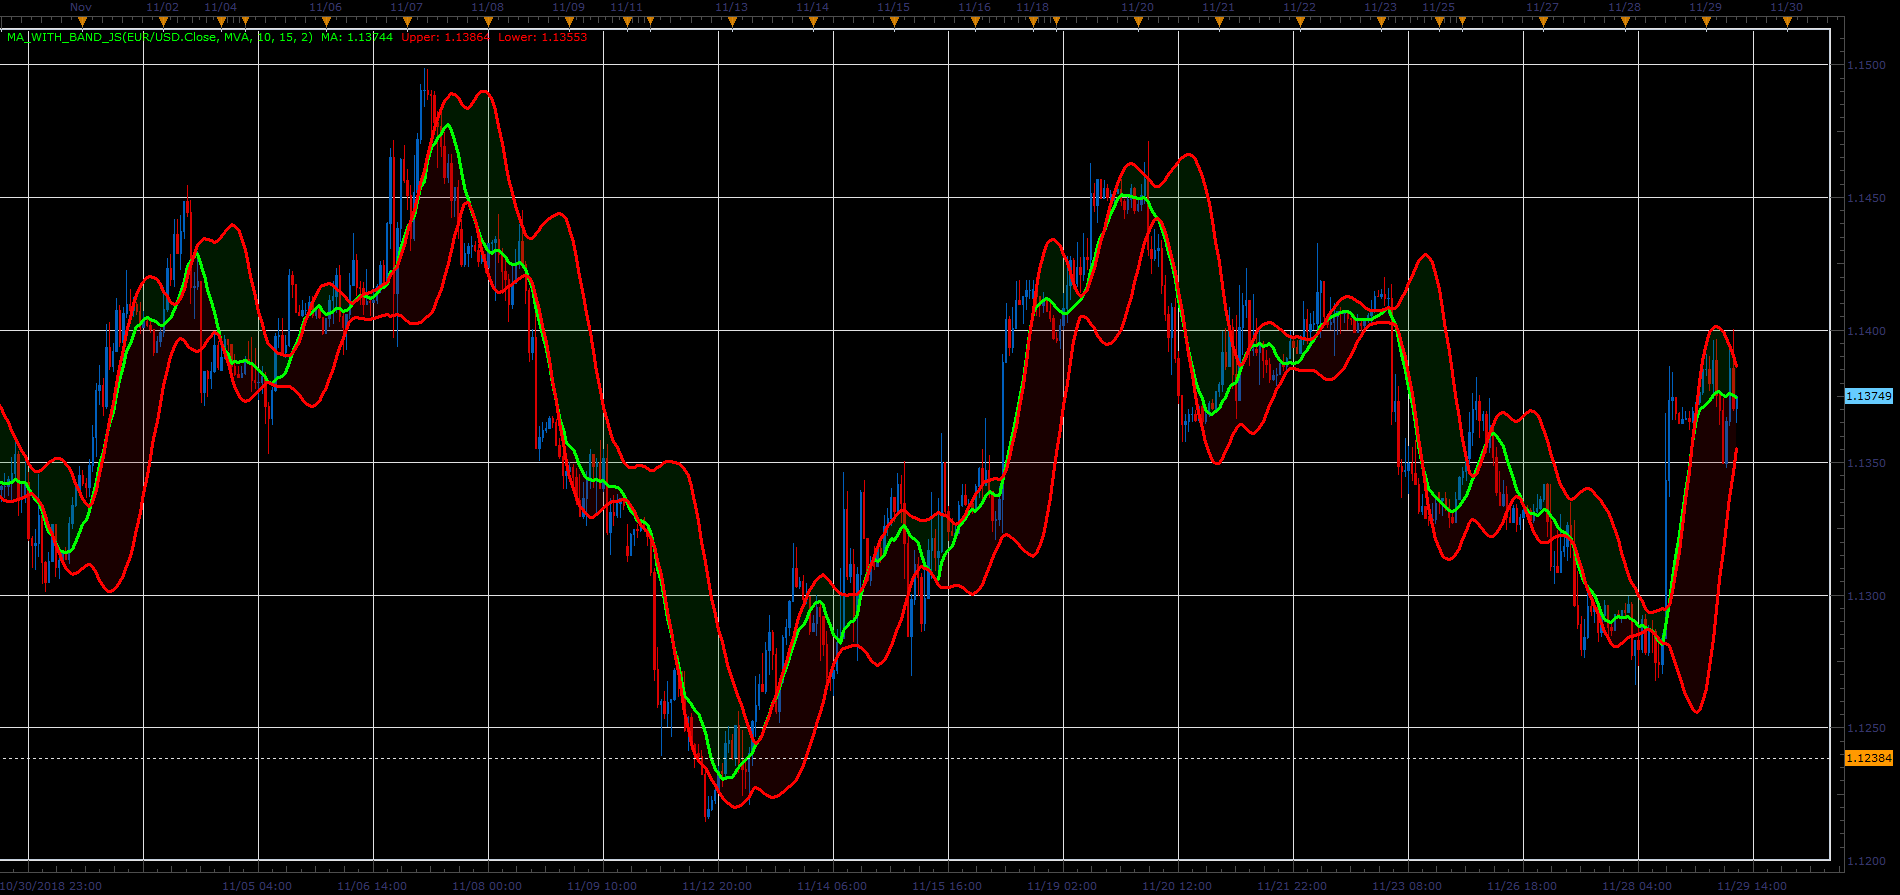Viewport: 1900px width, 895px height.
Task: Select the day marker below 11/16
Action: [x=974, y=20]
